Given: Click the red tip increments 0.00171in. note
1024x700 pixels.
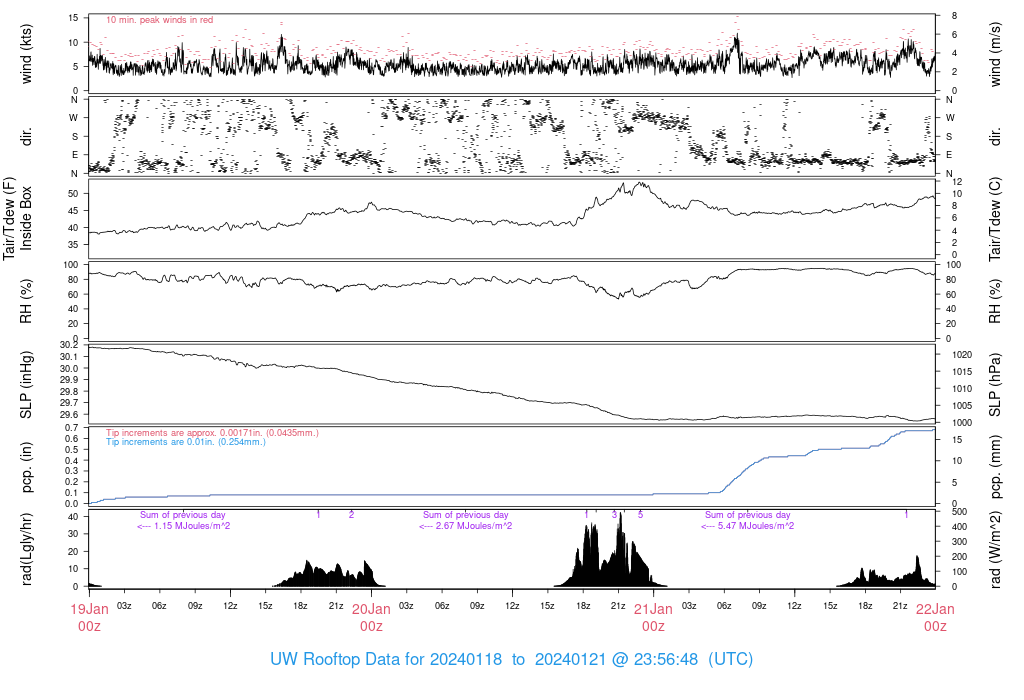Looking at the screenshot, I should 212,432.
